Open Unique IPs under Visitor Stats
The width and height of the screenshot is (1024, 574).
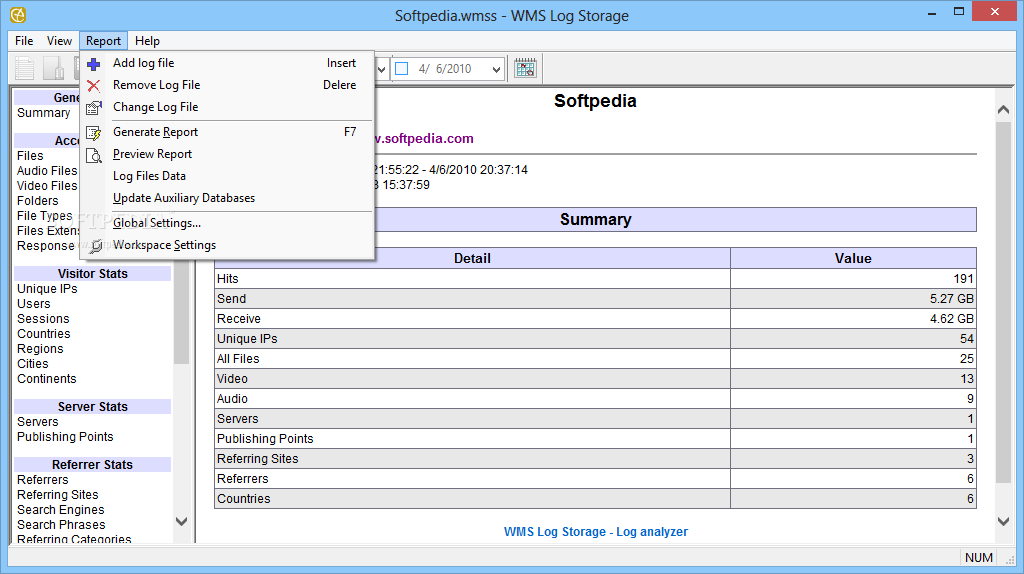click(x=47, y=289)
